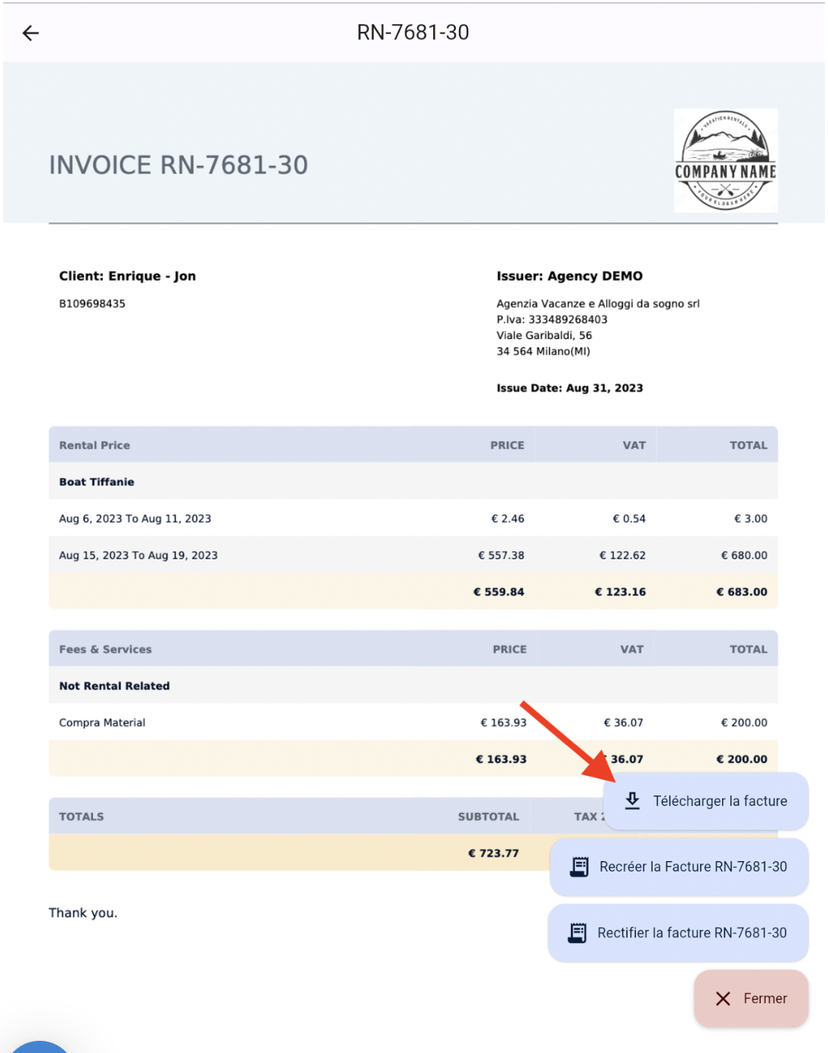828x1053 pixels.
Task: Click Issue Date: Aug 31, 2023
Action: [569, 388]
